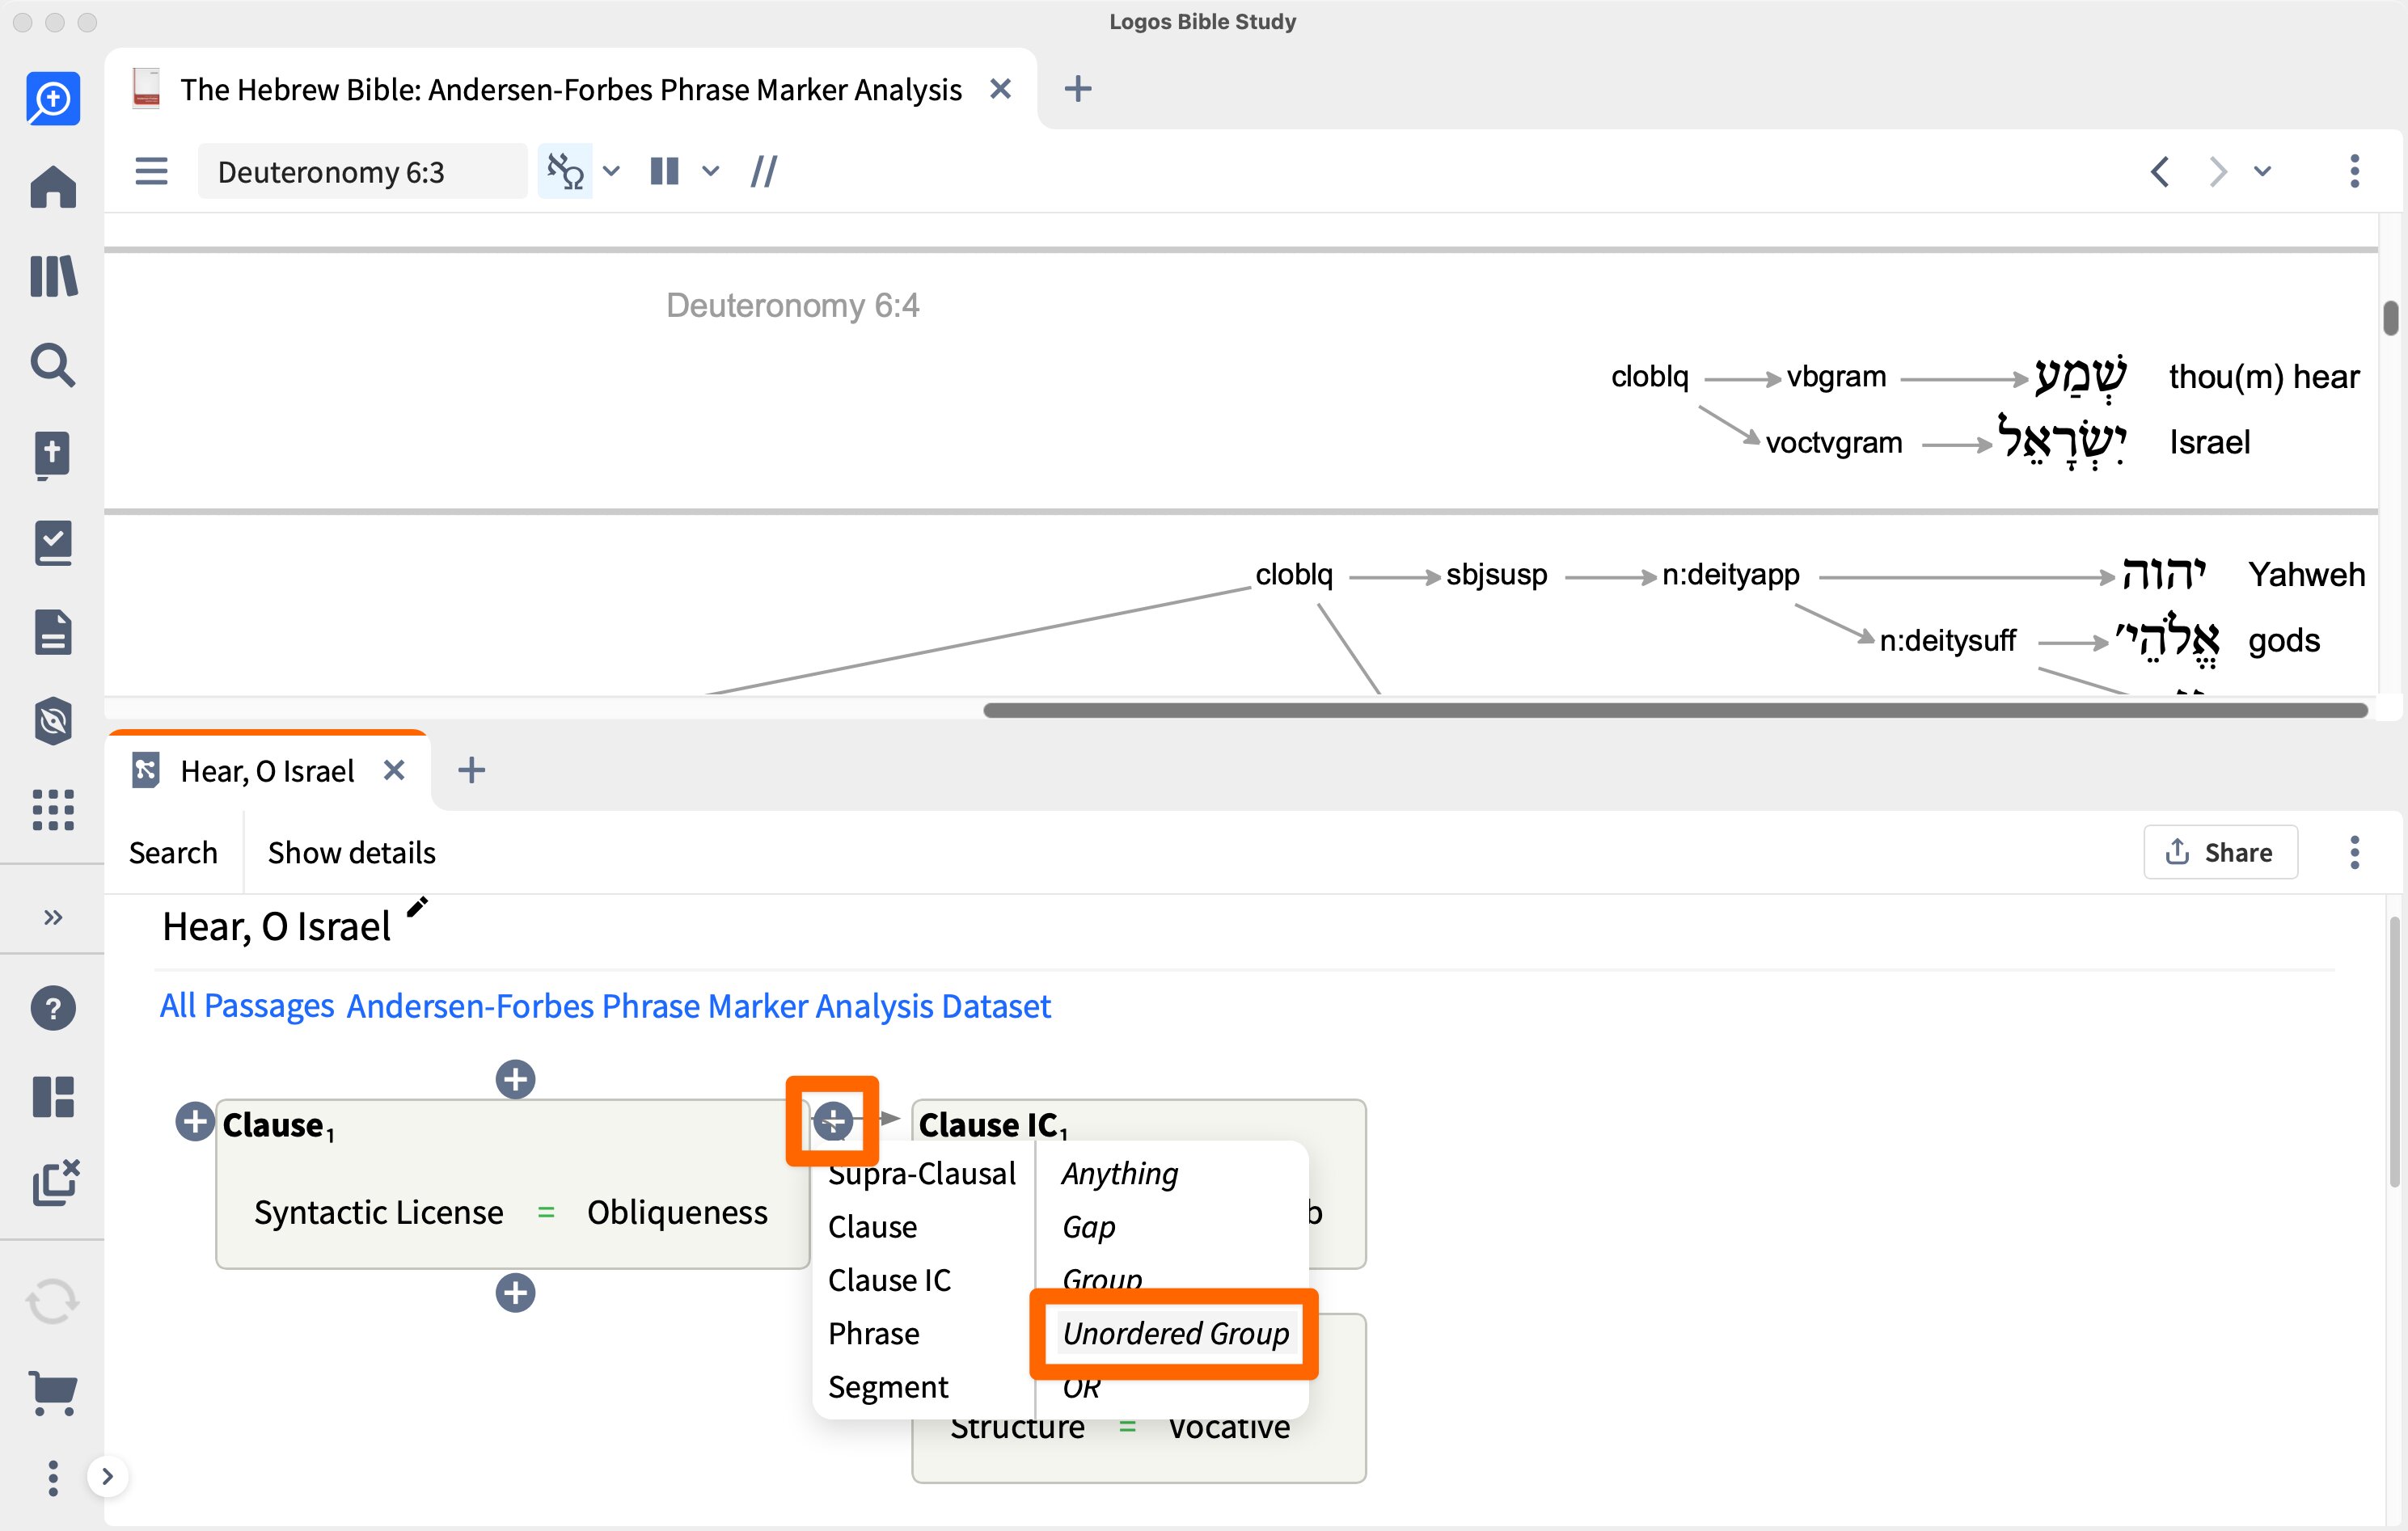Go forward with the right arrow
Viewport: 2408px width, 1531px height.
[2217, 171]
